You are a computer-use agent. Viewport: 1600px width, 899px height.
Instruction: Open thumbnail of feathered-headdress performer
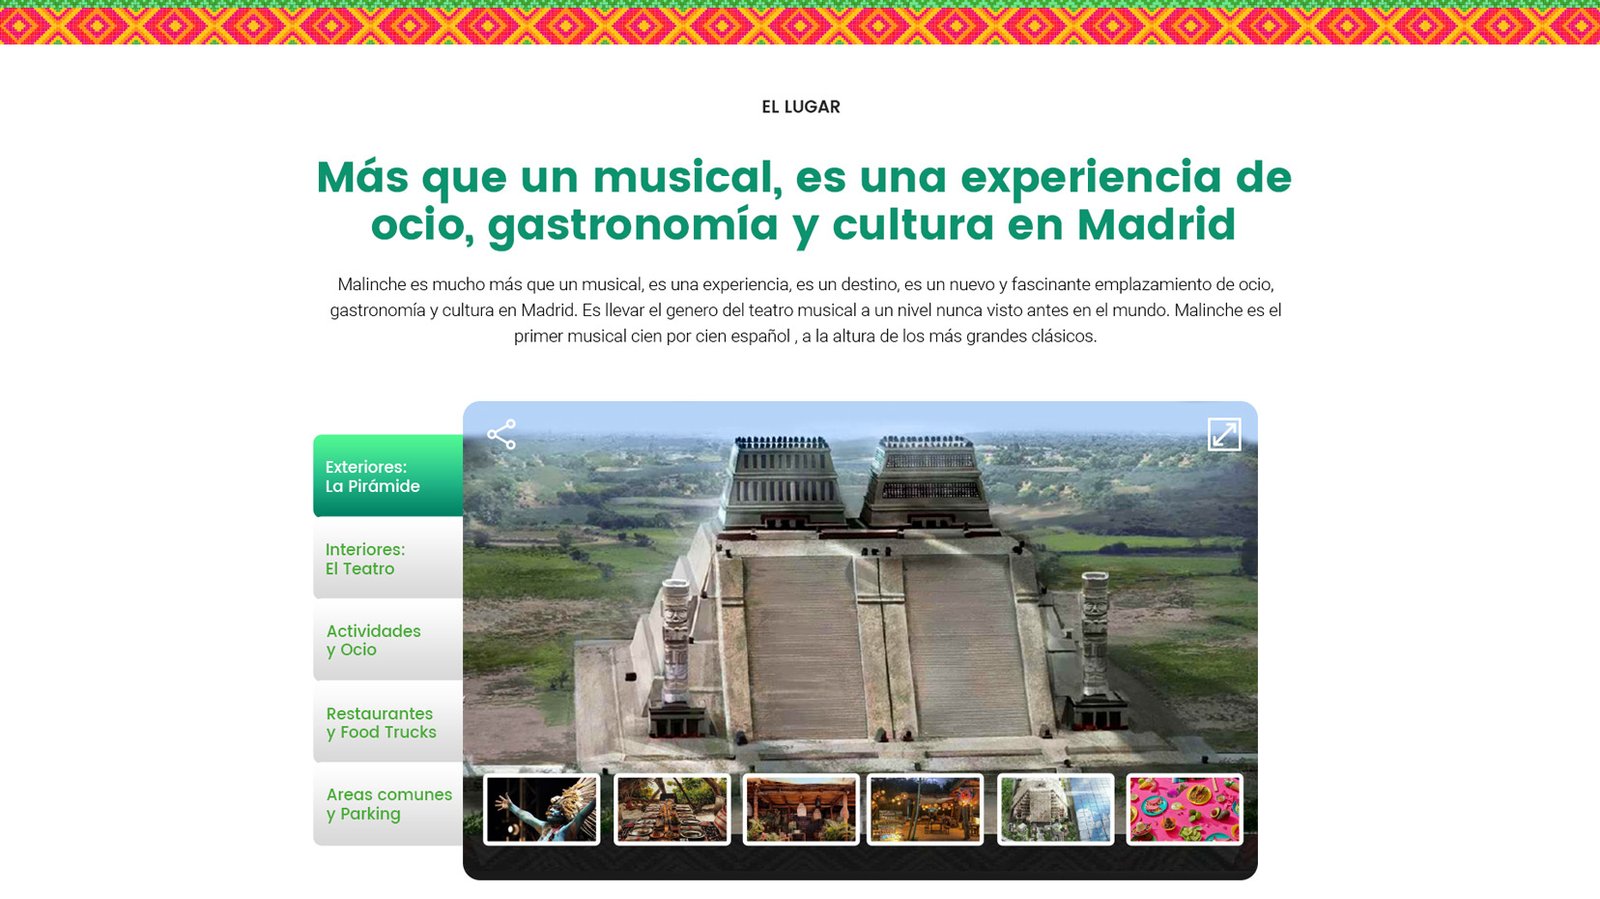coord(542,809)
